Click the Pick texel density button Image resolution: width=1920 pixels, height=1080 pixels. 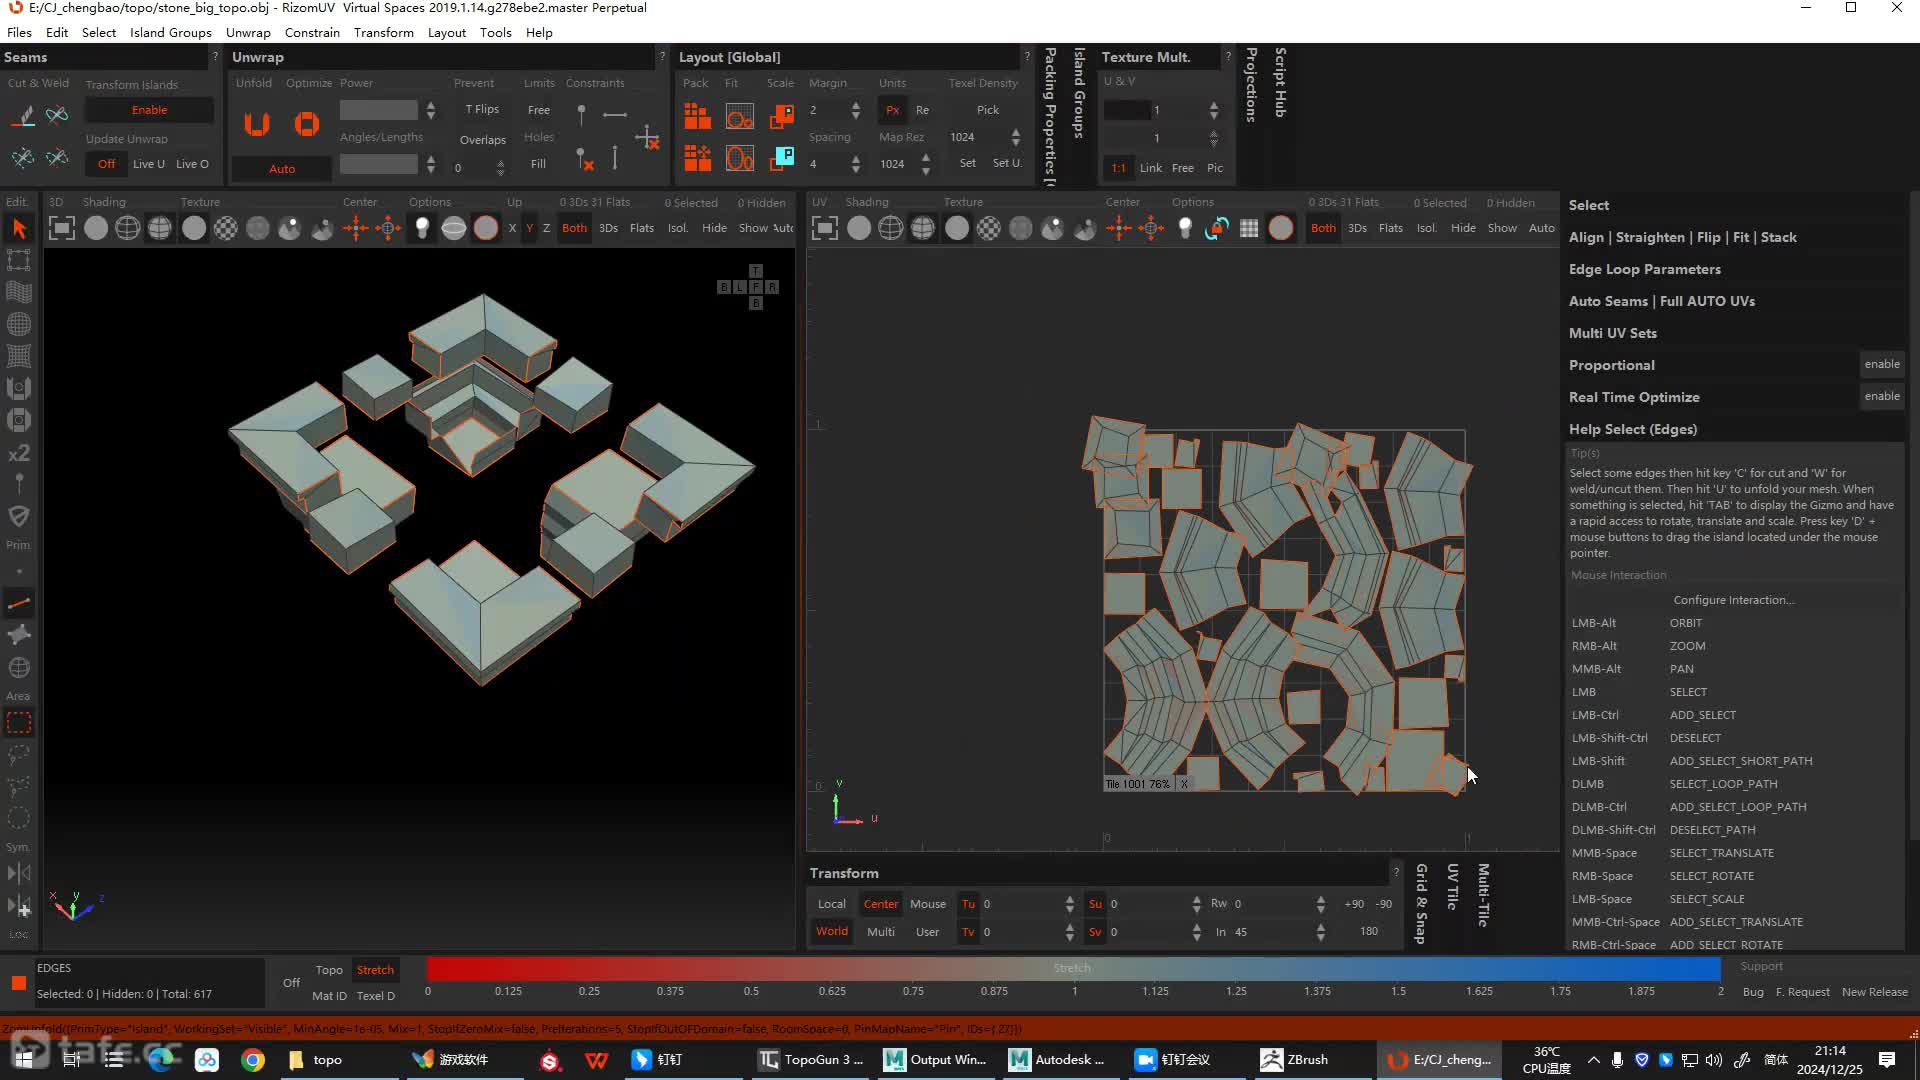click(x=988, y=110)
